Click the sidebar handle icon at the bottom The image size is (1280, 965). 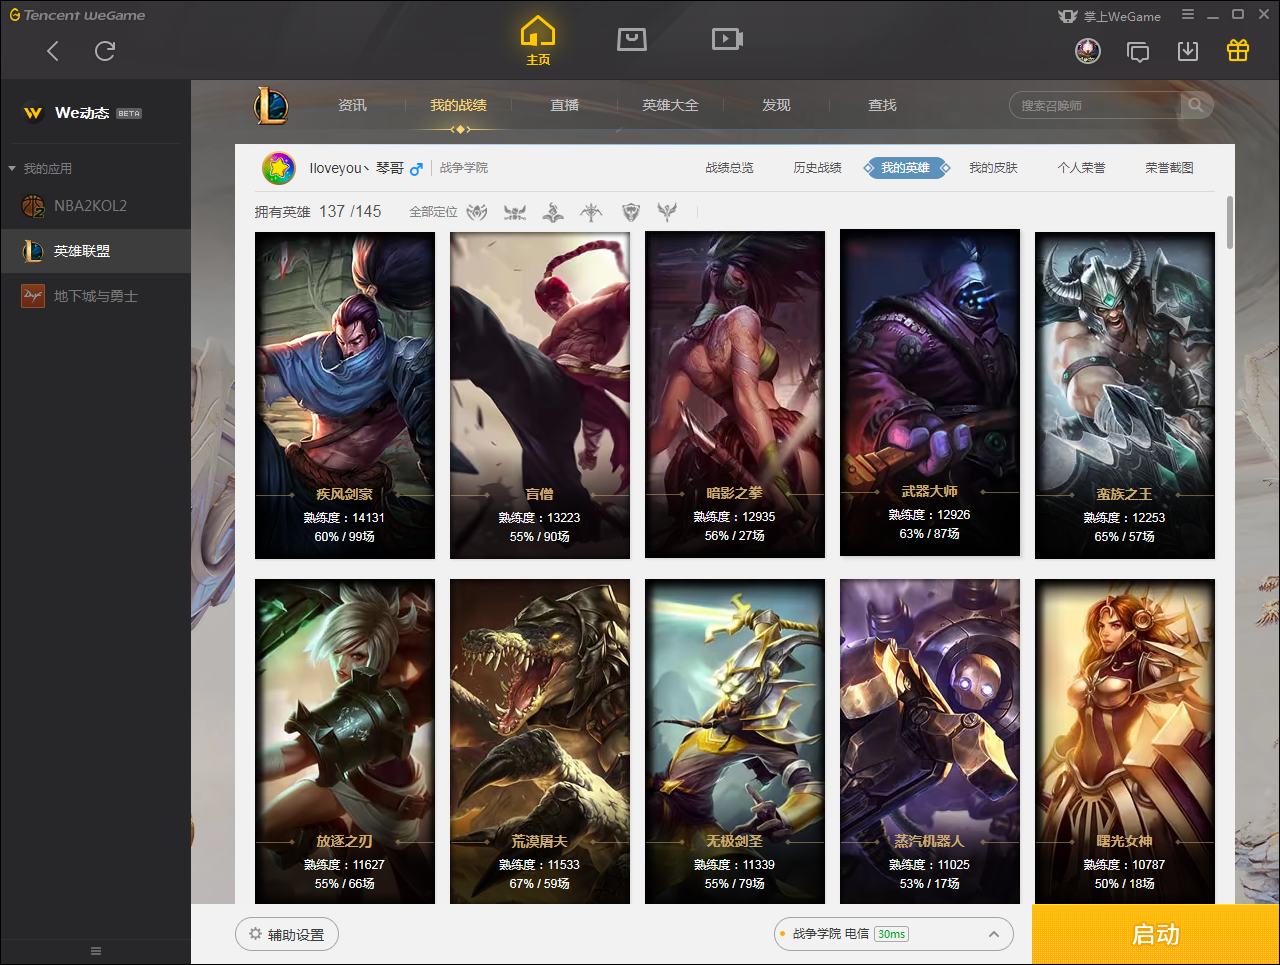pos(96,951)
